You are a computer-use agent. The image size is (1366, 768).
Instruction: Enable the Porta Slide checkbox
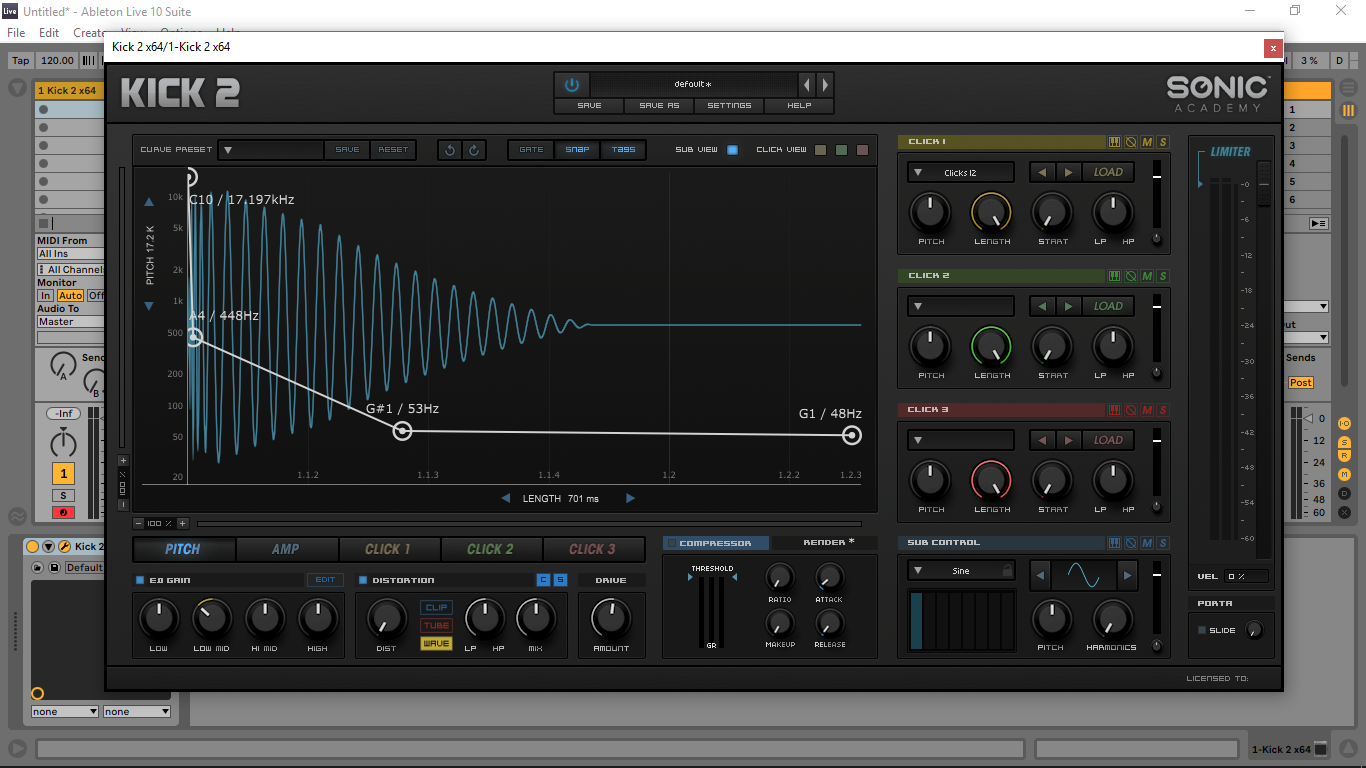click(1202, 630)
